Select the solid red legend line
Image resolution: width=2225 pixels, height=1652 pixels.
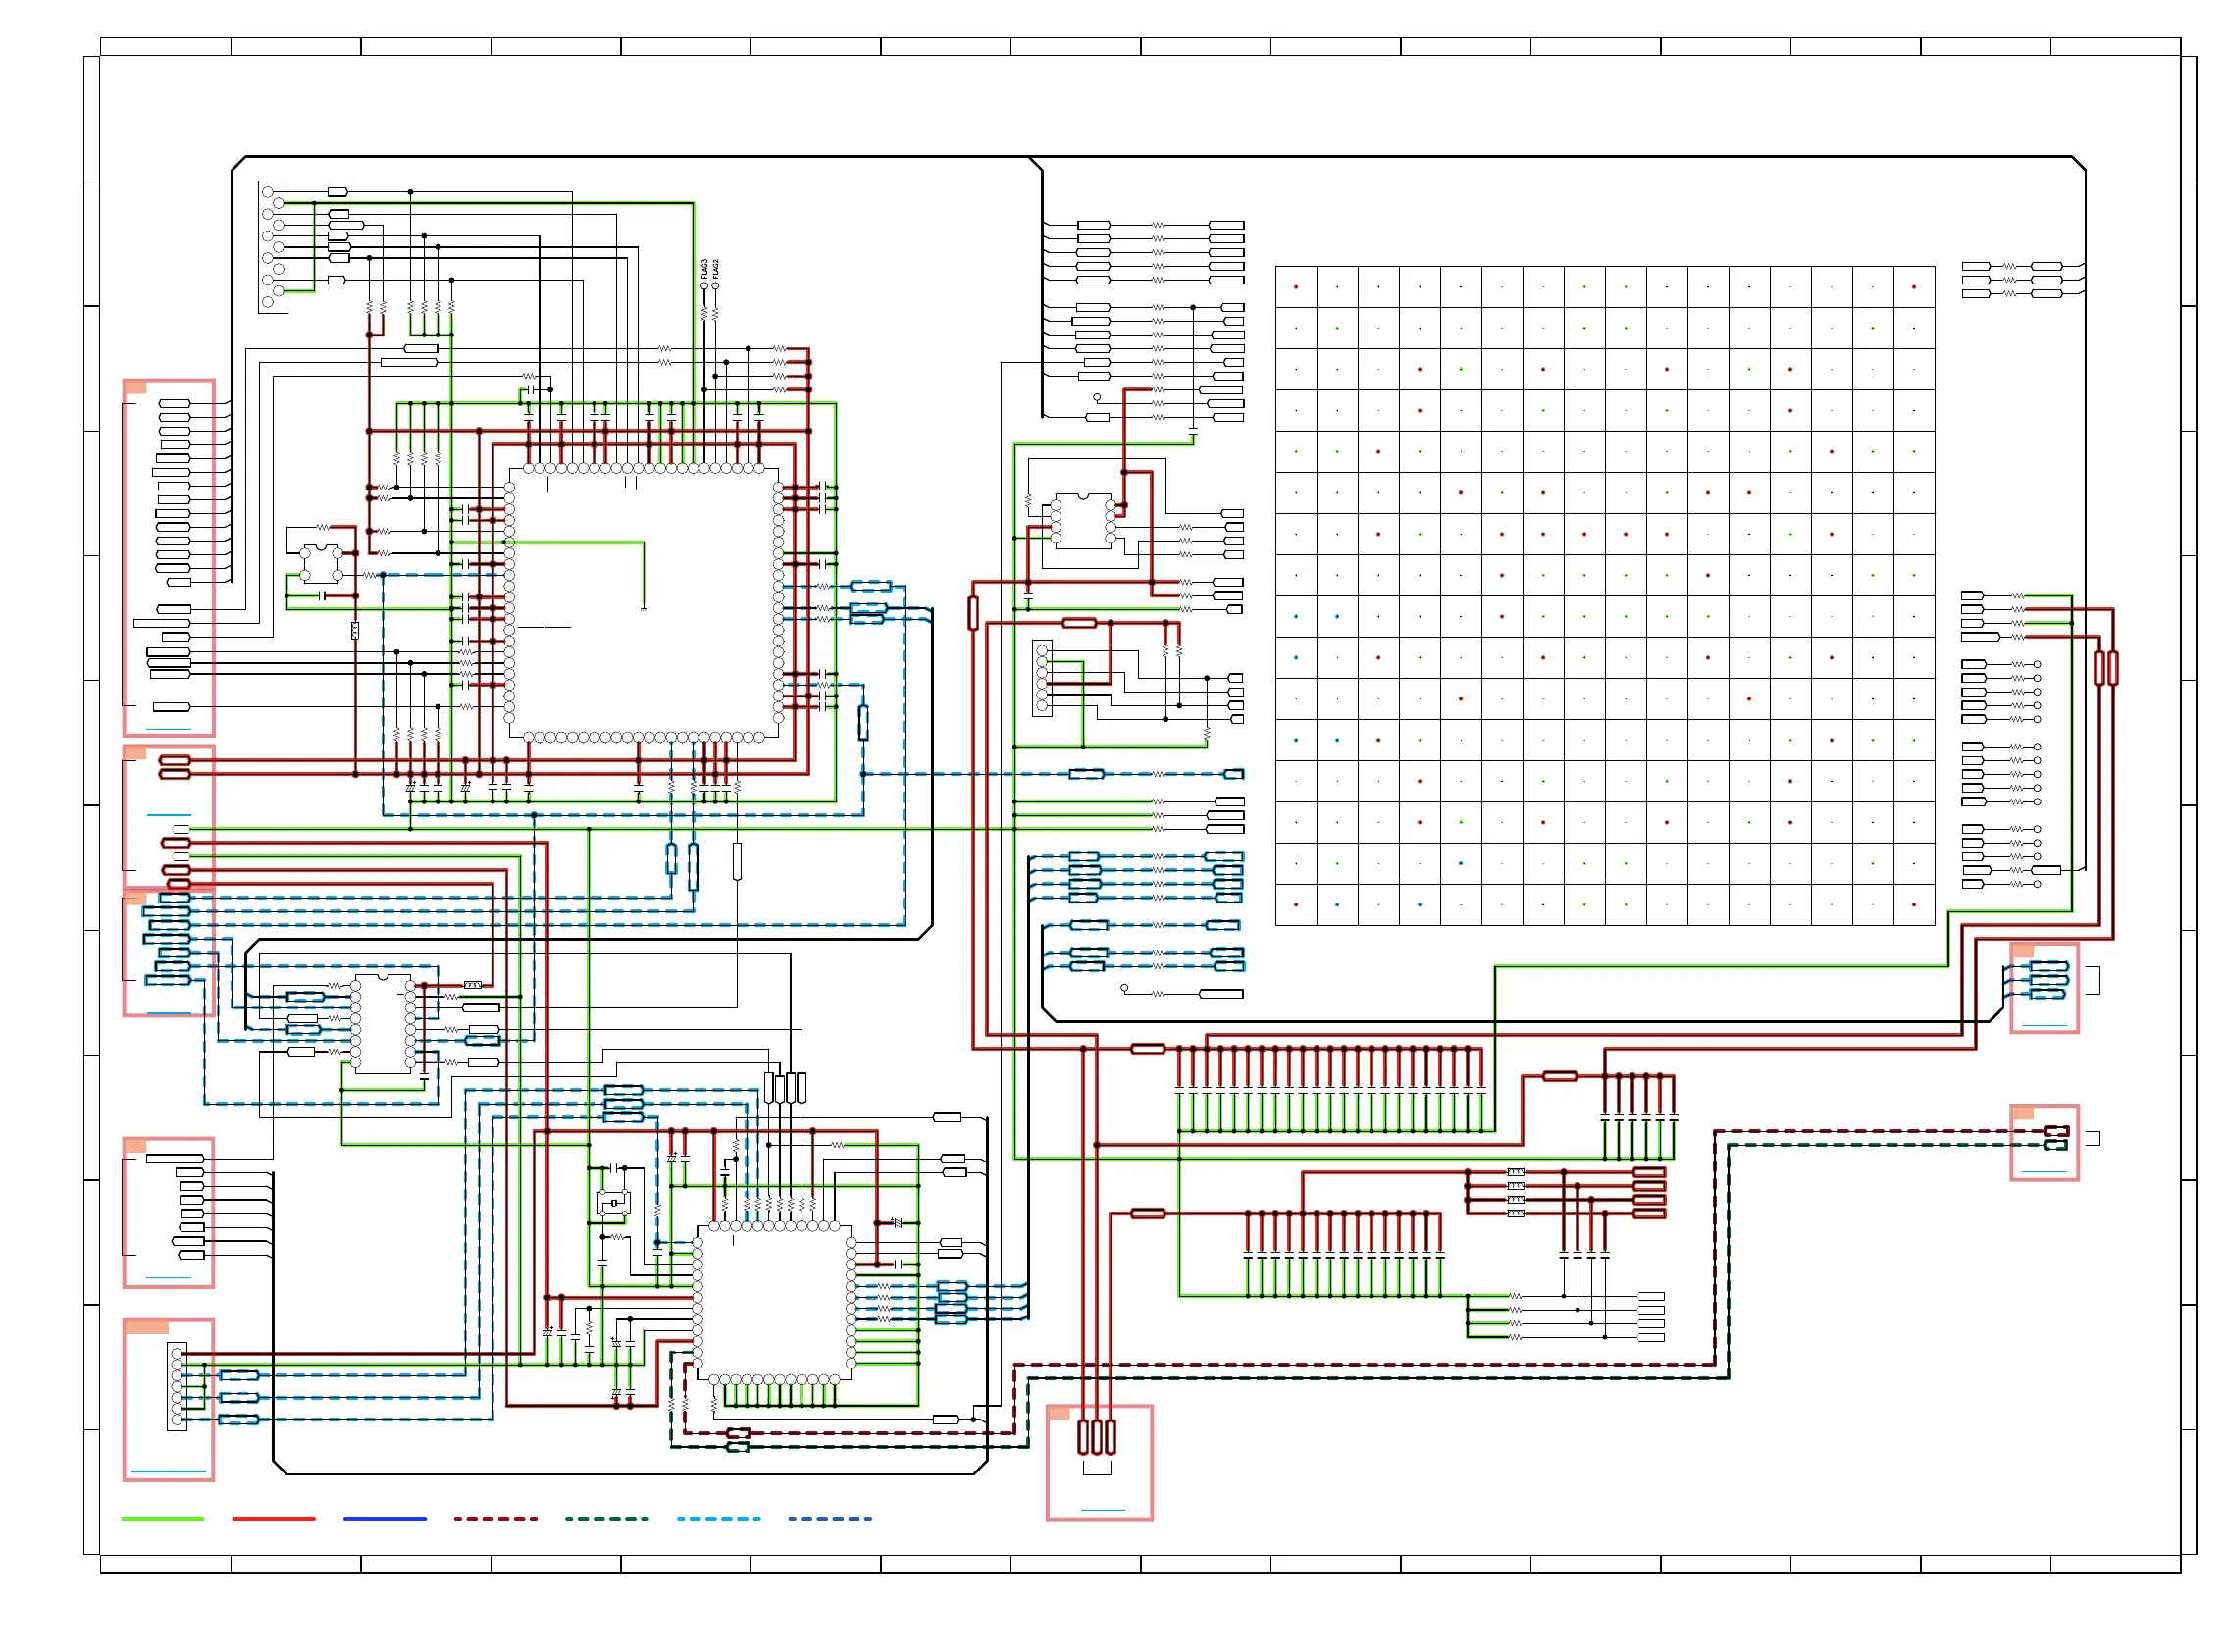click(274, 1519)
